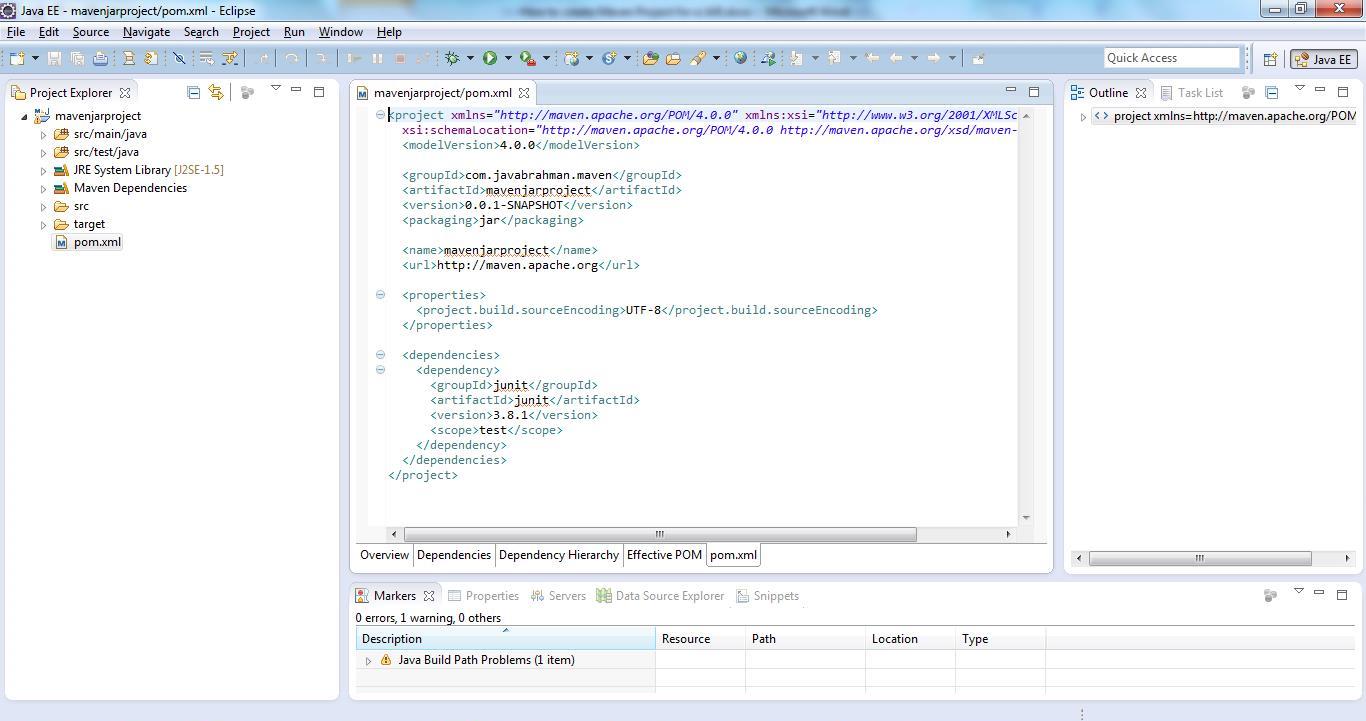Image resolution: width=1366 pixels, height=721 pixels.
Task: Toggle Link with Editor in Project Explorer
Action: coord(216,92)
